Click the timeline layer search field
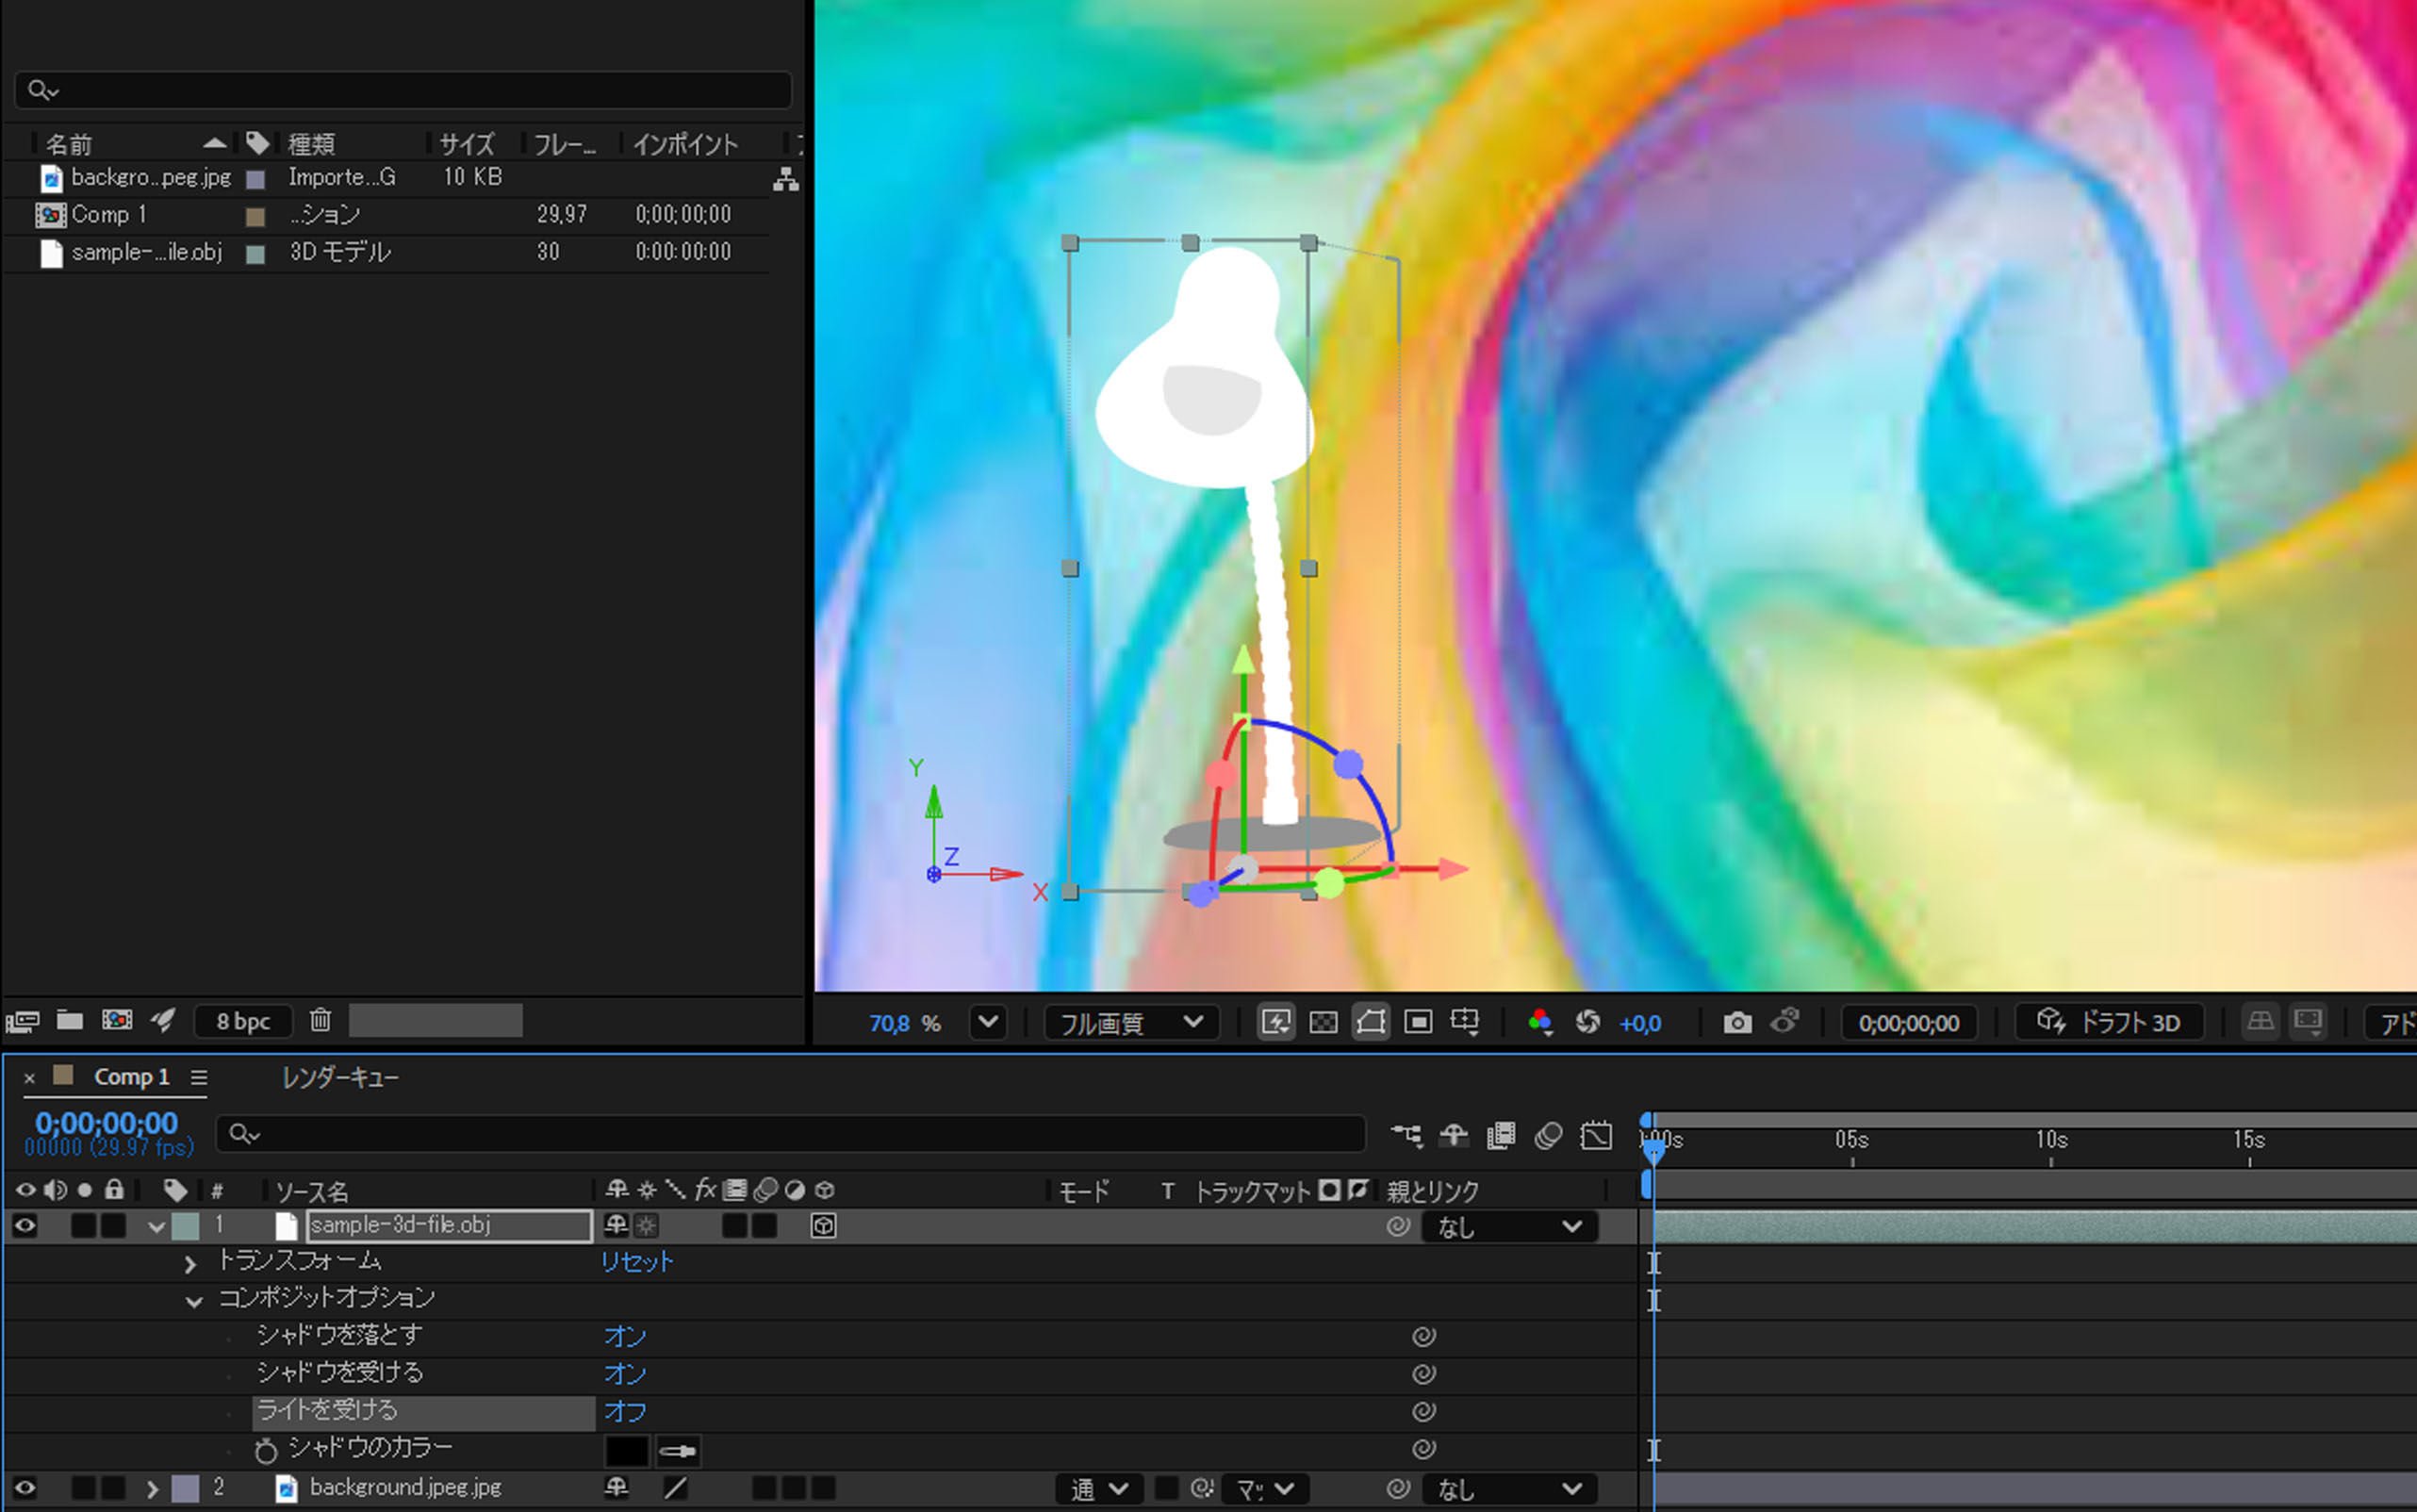 tap(790, 1134)
